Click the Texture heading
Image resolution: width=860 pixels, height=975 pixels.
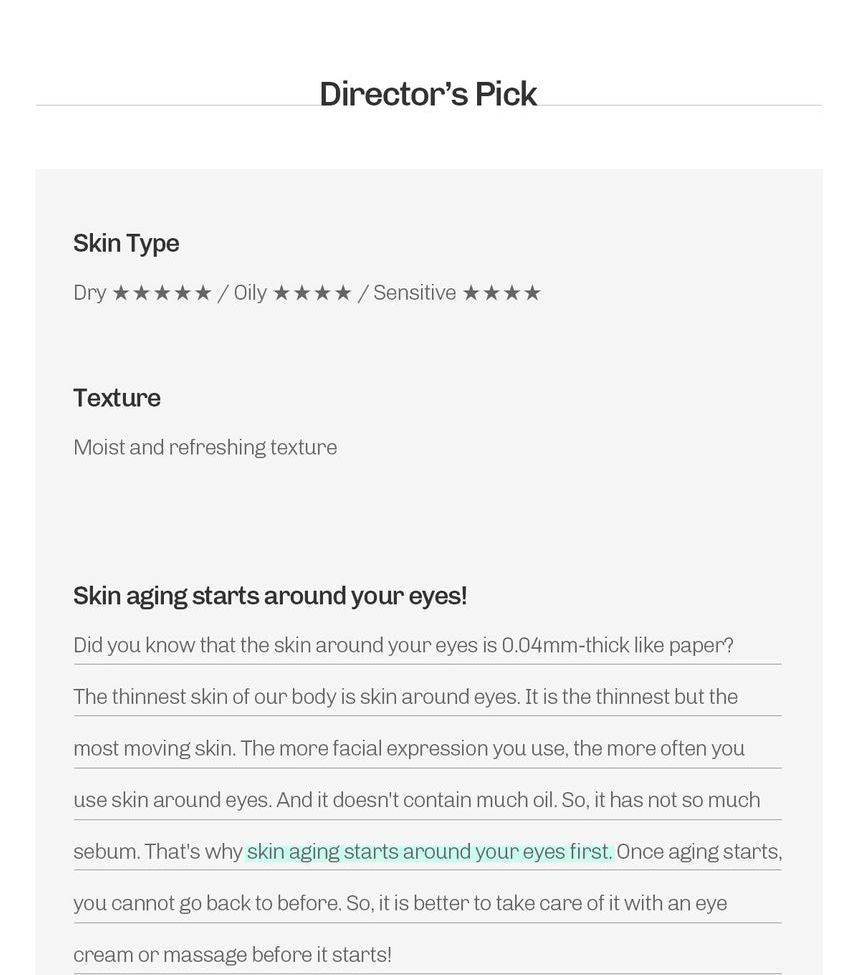coord(117,398)
